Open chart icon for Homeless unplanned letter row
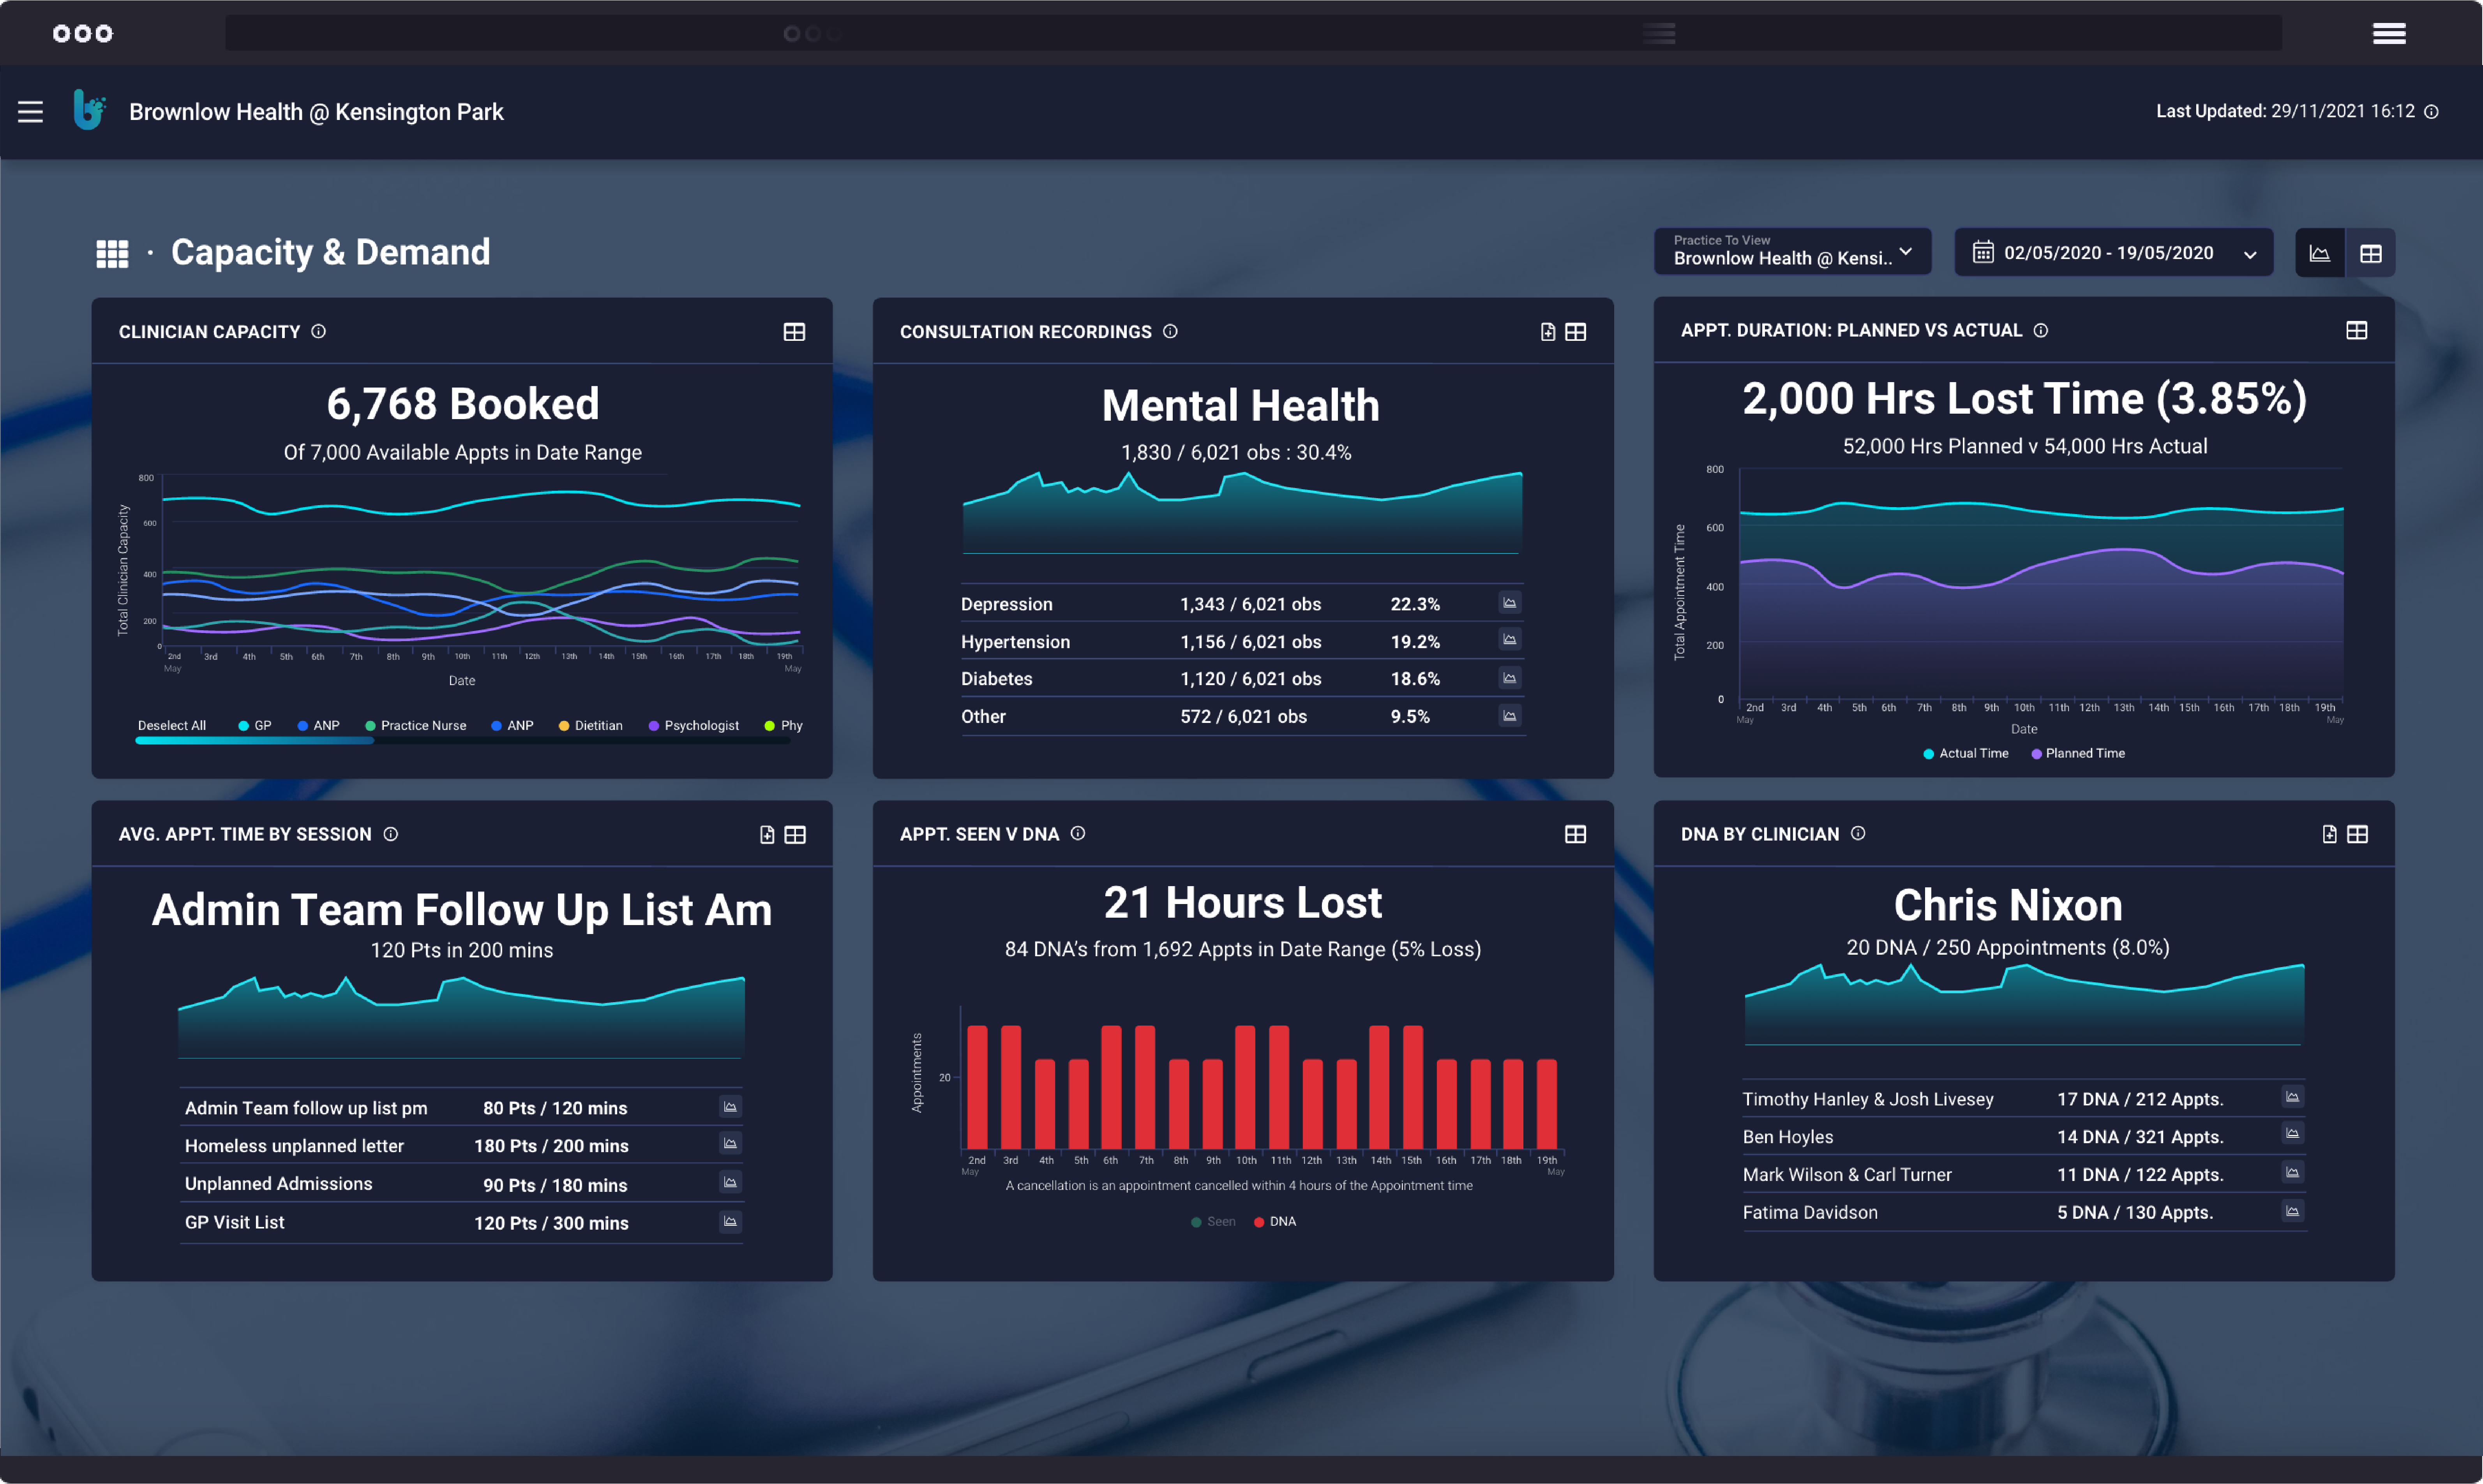The image size is (2483, 1484). 730,1143
